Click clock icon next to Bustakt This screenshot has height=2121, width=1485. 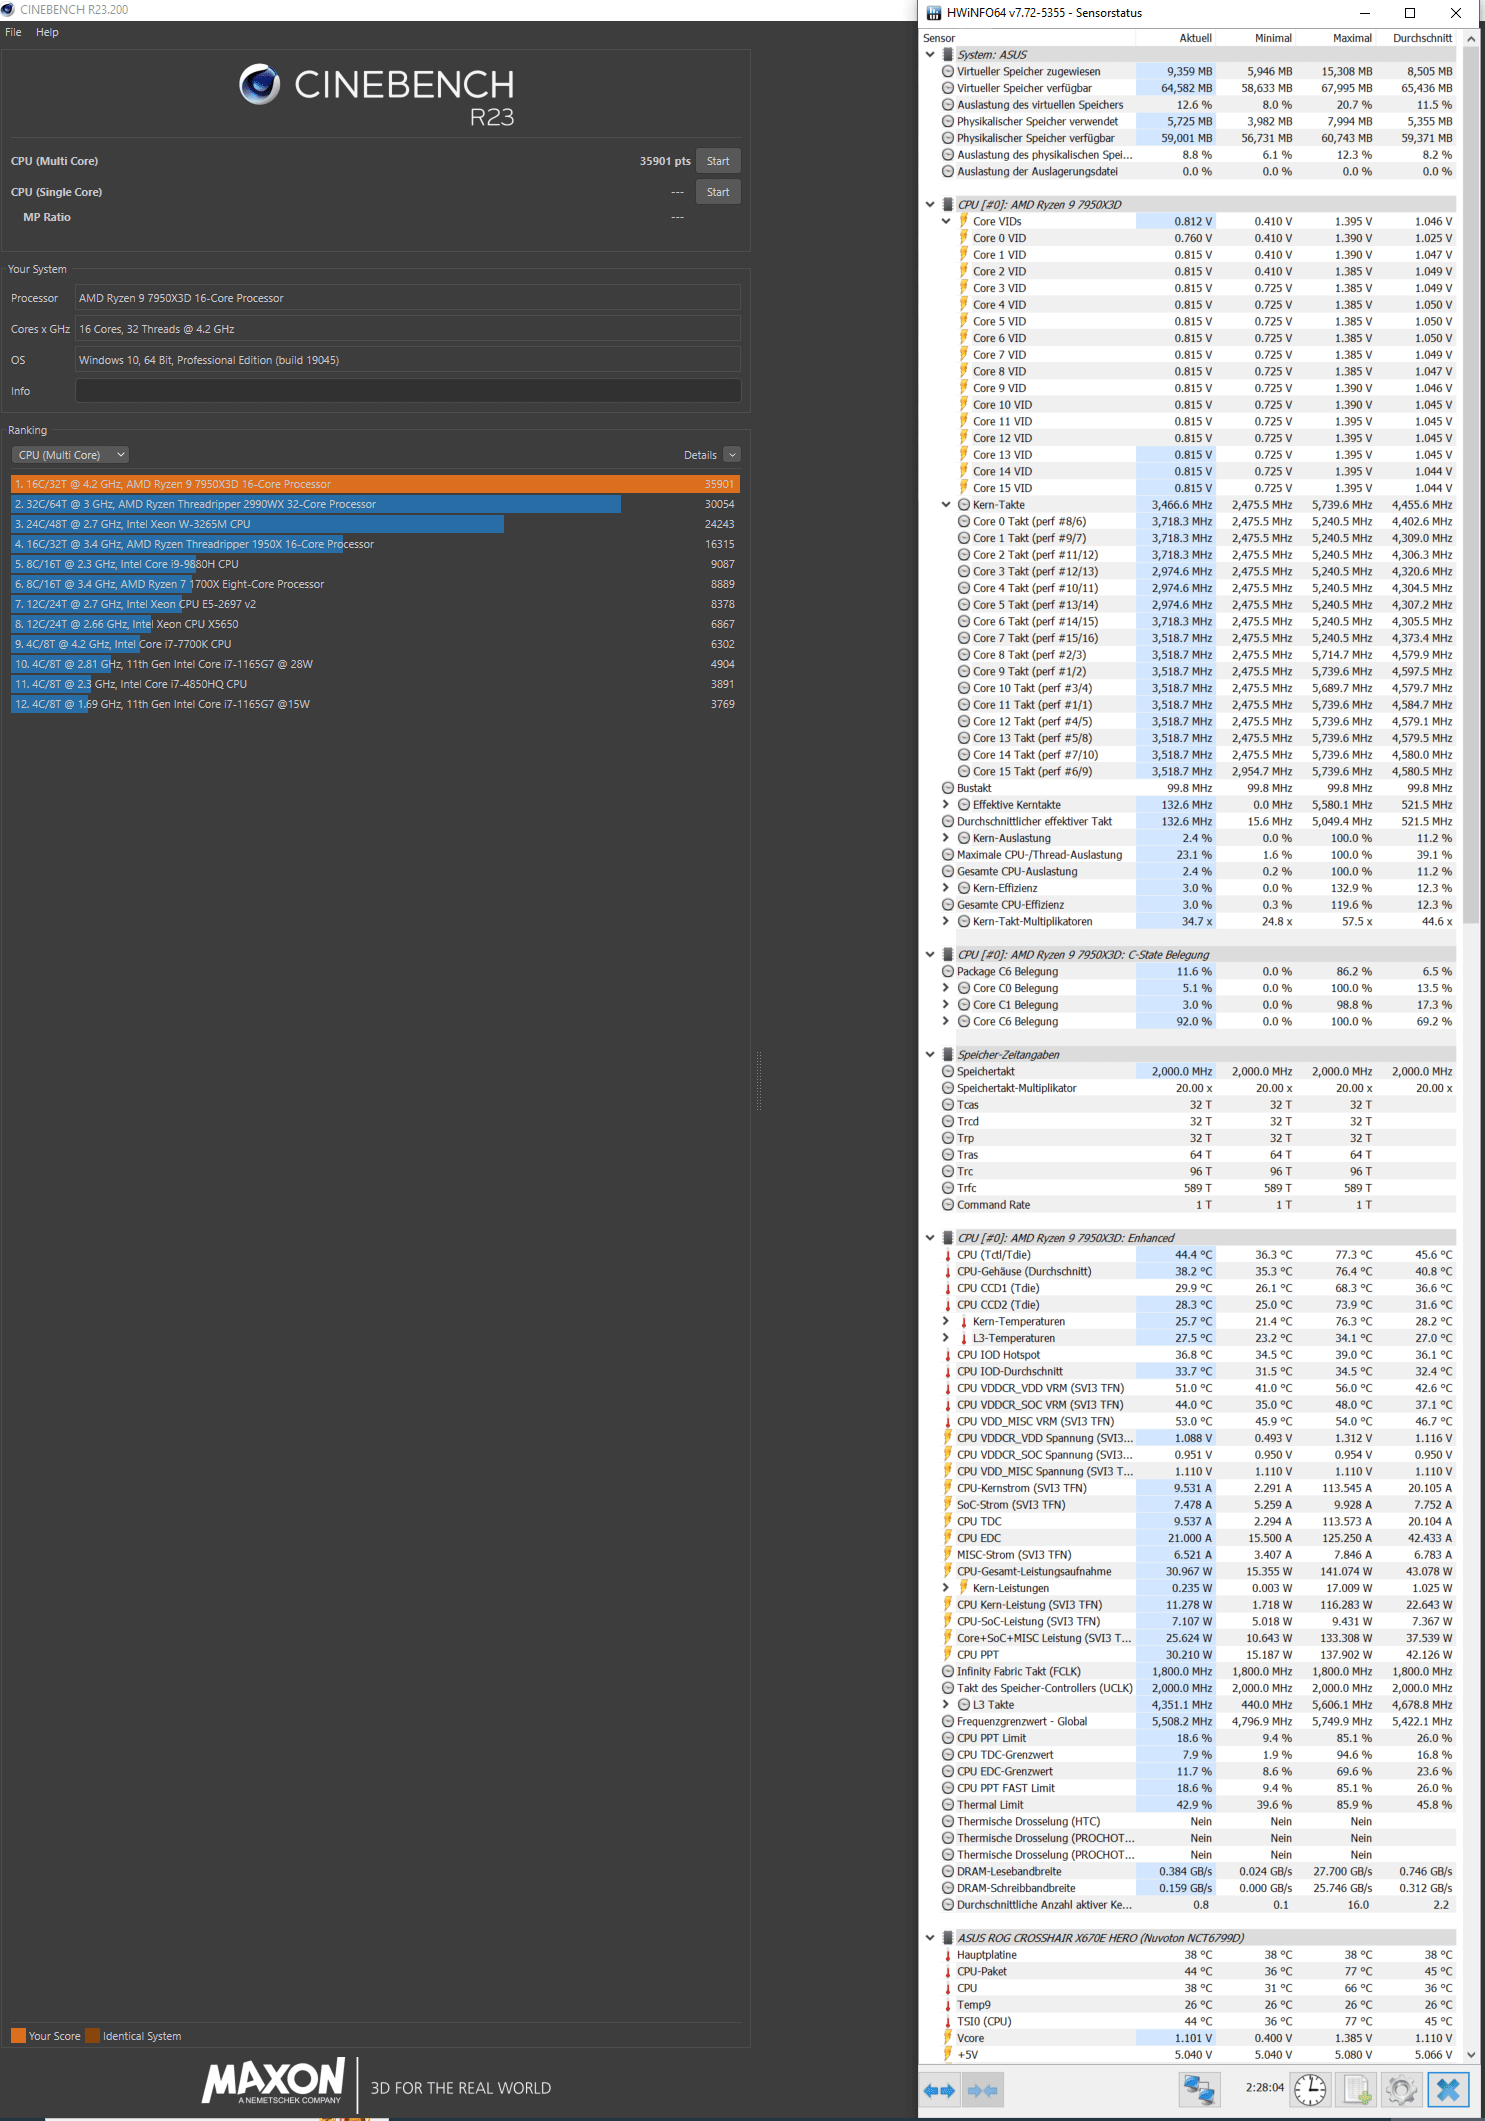tap(948, 788)
